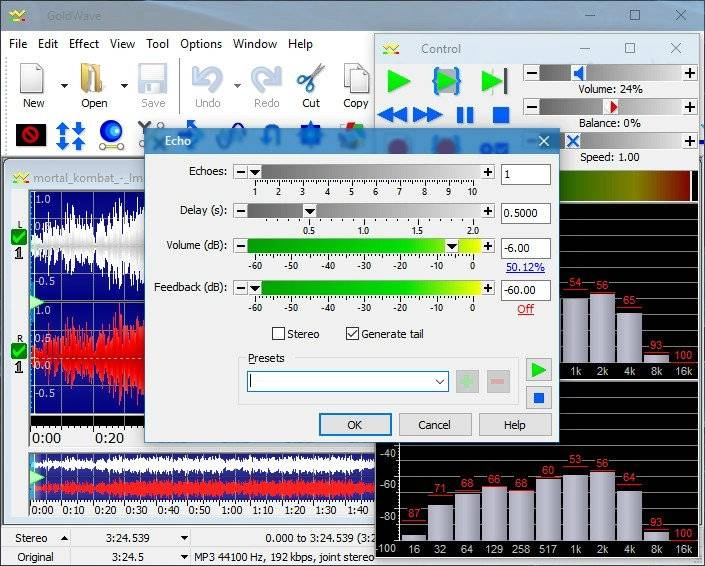Viewport: 705px width, 566px height.
Task: Close the Echo dialog
Action: (544, 141)
